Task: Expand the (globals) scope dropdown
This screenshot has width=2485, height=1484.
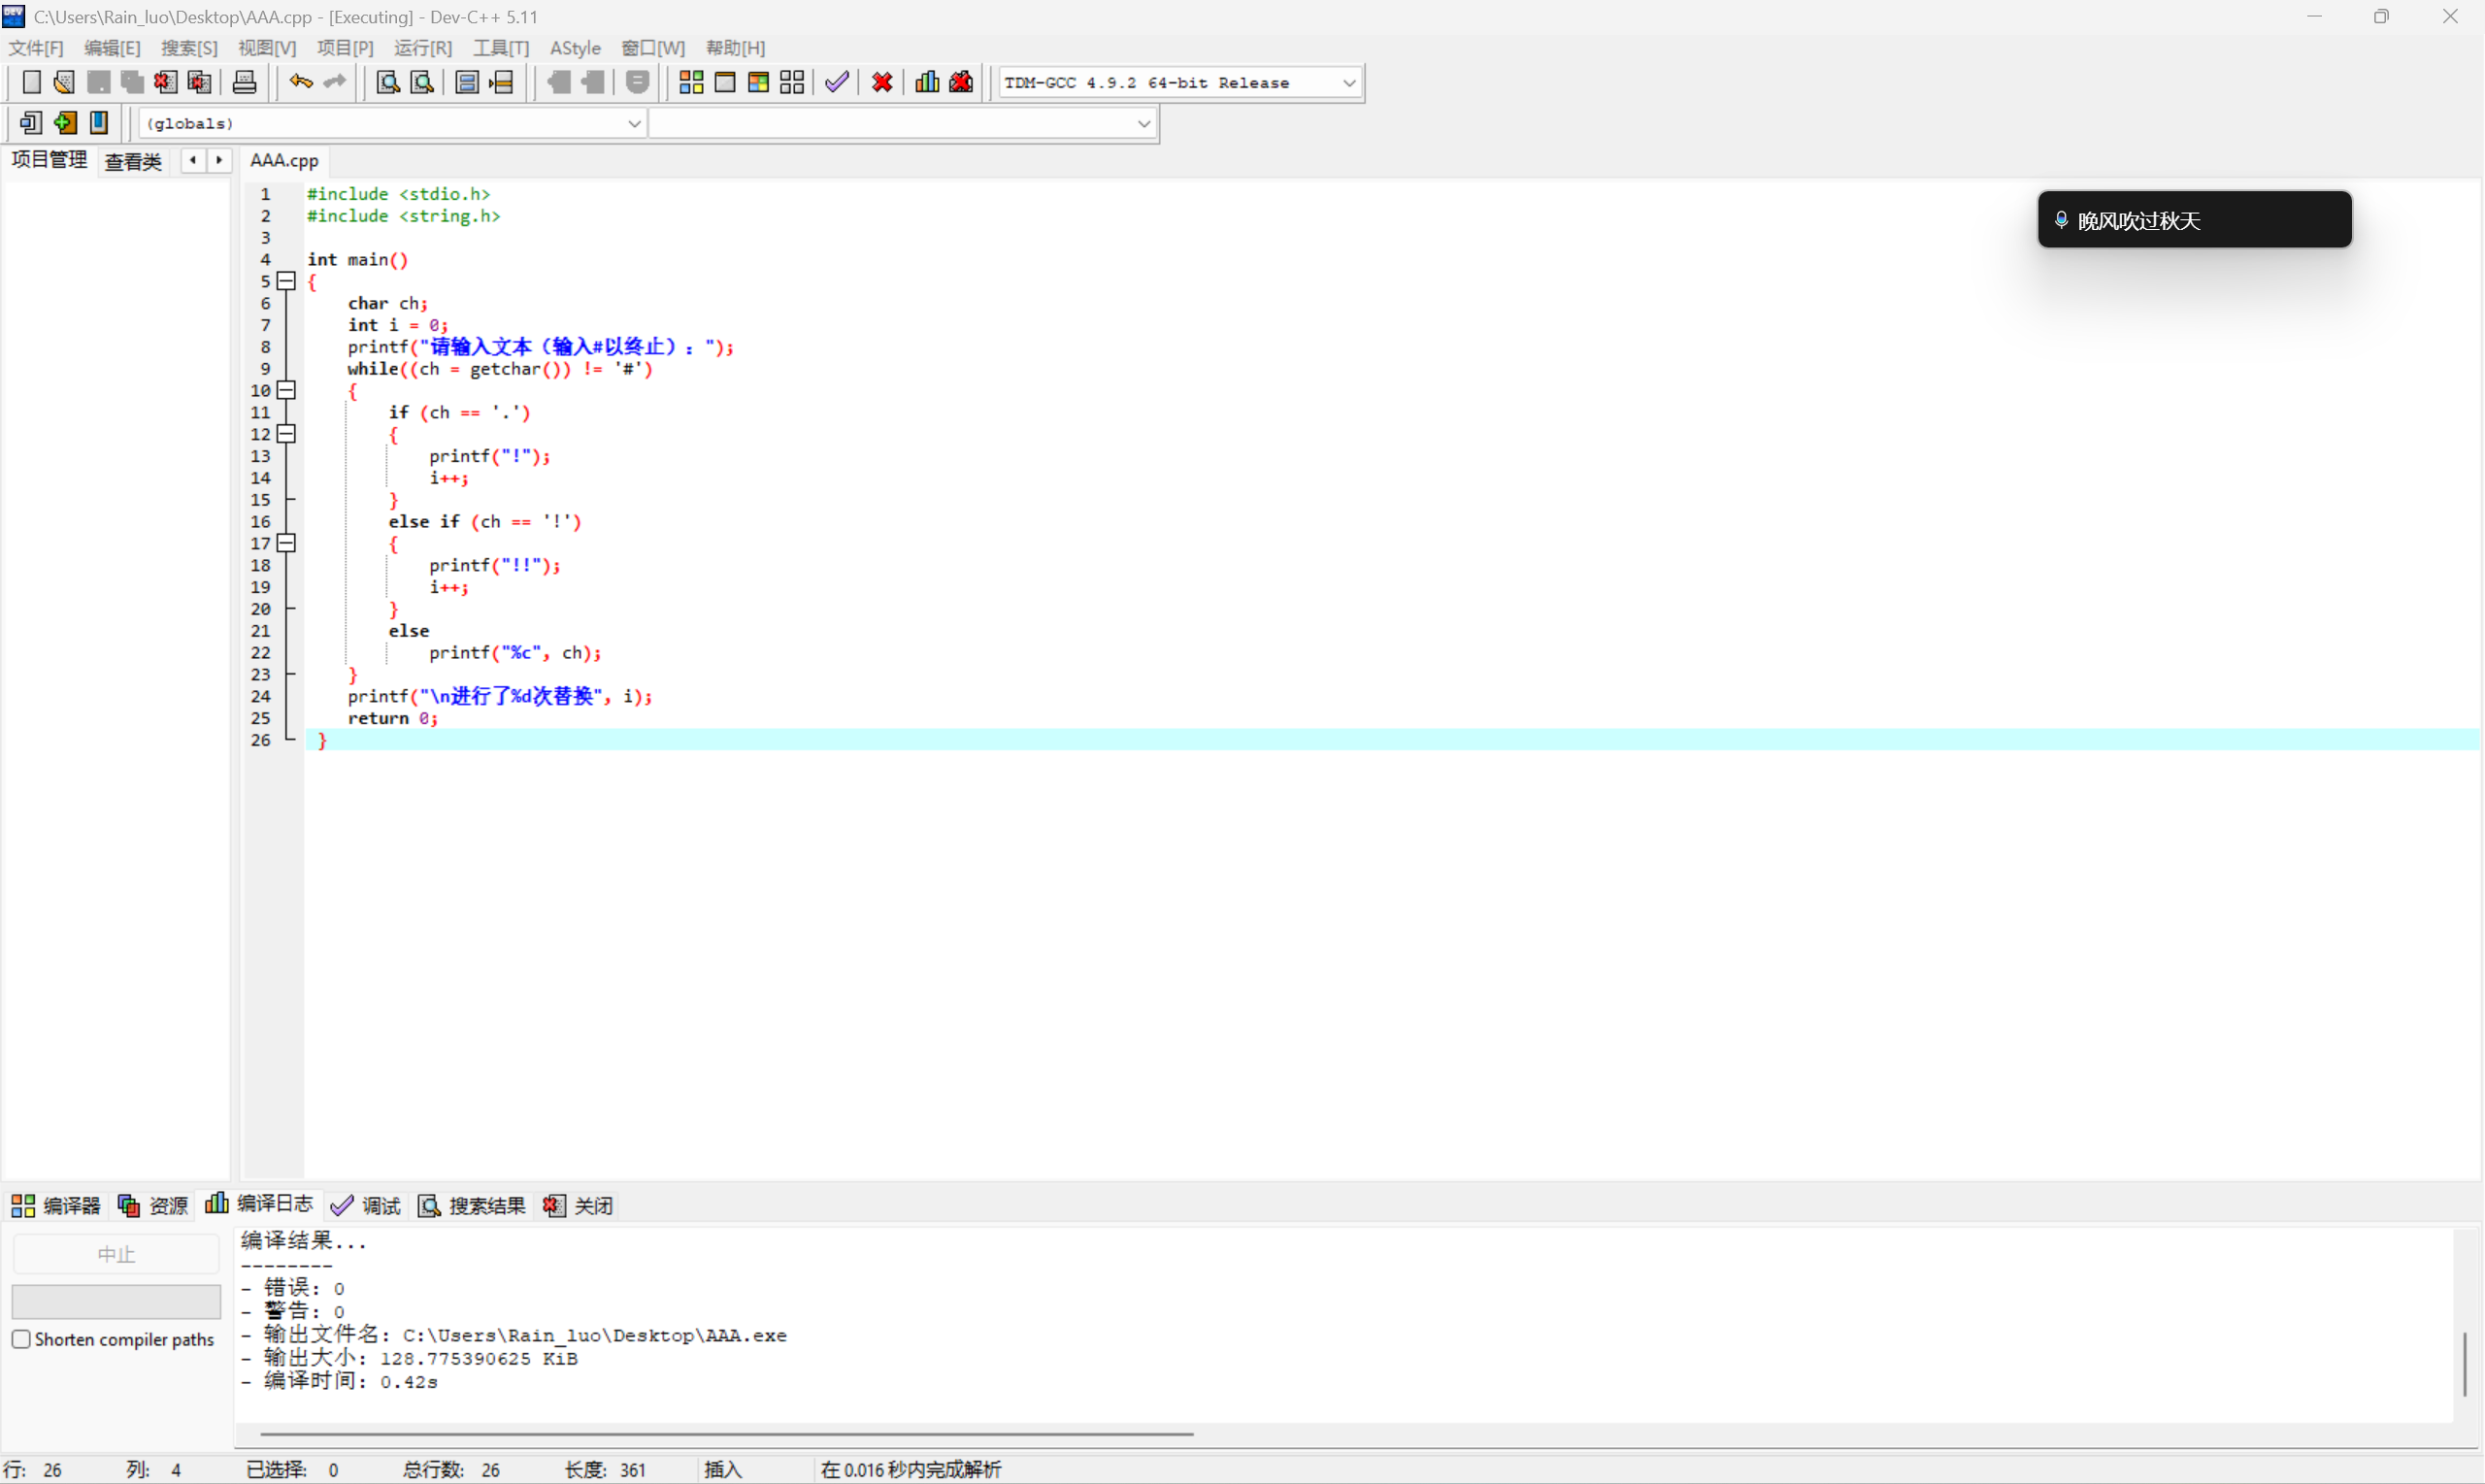Action: tap(634, 123)
